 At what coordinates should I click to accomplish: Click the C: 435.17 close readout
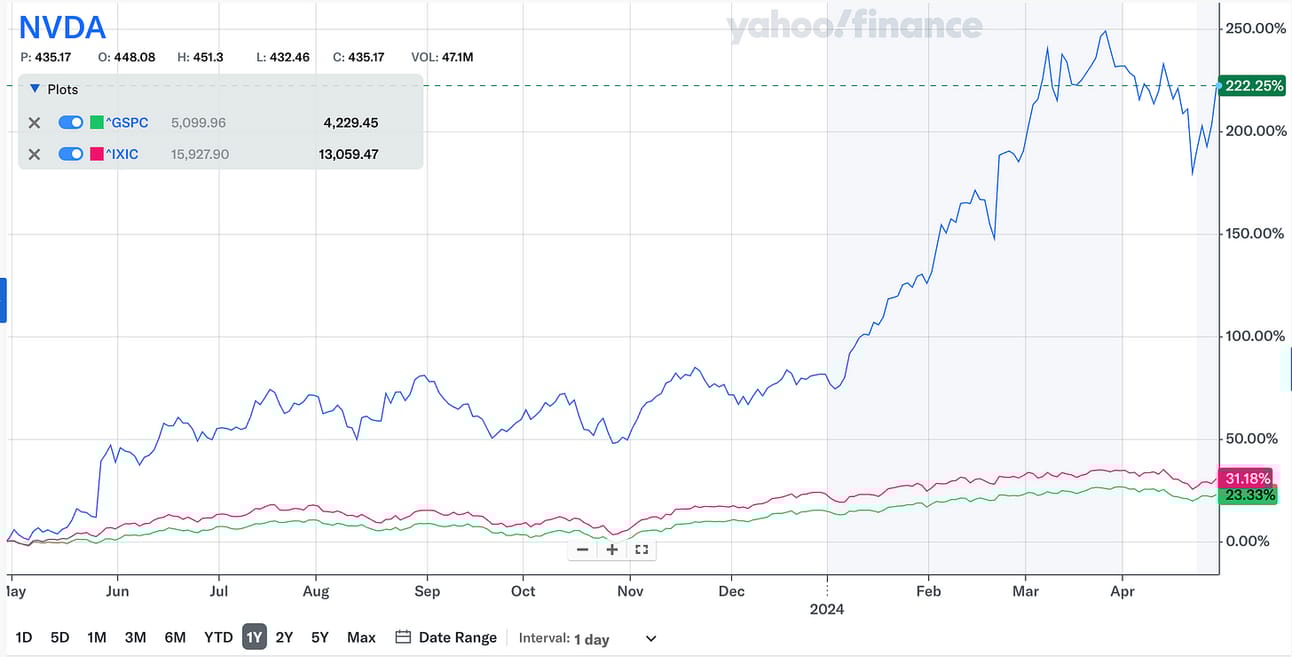pos(359,57)
